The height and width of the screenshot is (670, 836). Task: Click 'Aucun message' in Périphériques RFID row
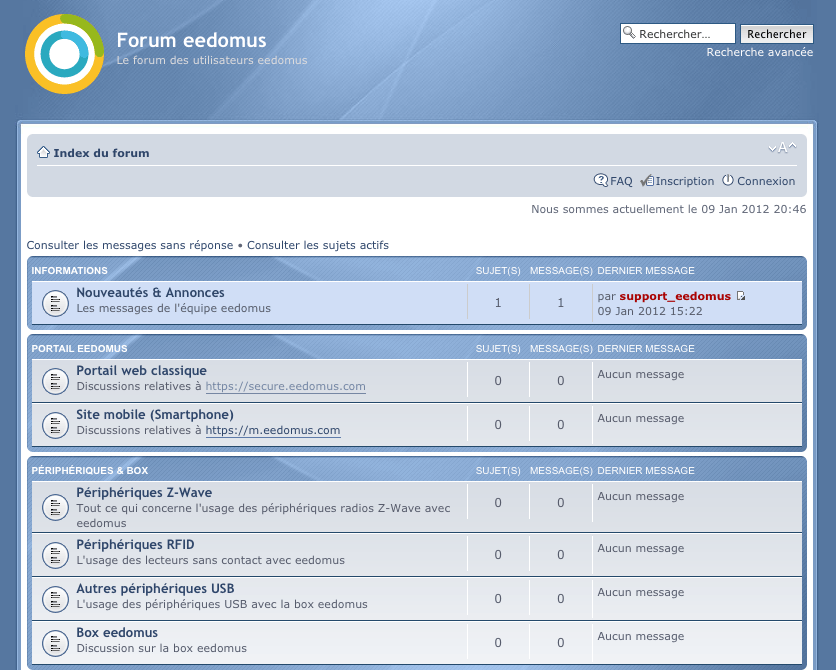pos(640,548)
